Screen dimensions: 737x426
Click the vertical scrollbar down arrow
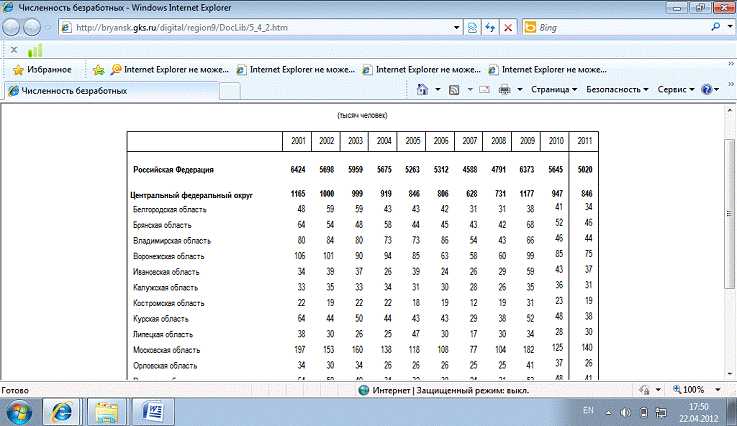(729, 373)
